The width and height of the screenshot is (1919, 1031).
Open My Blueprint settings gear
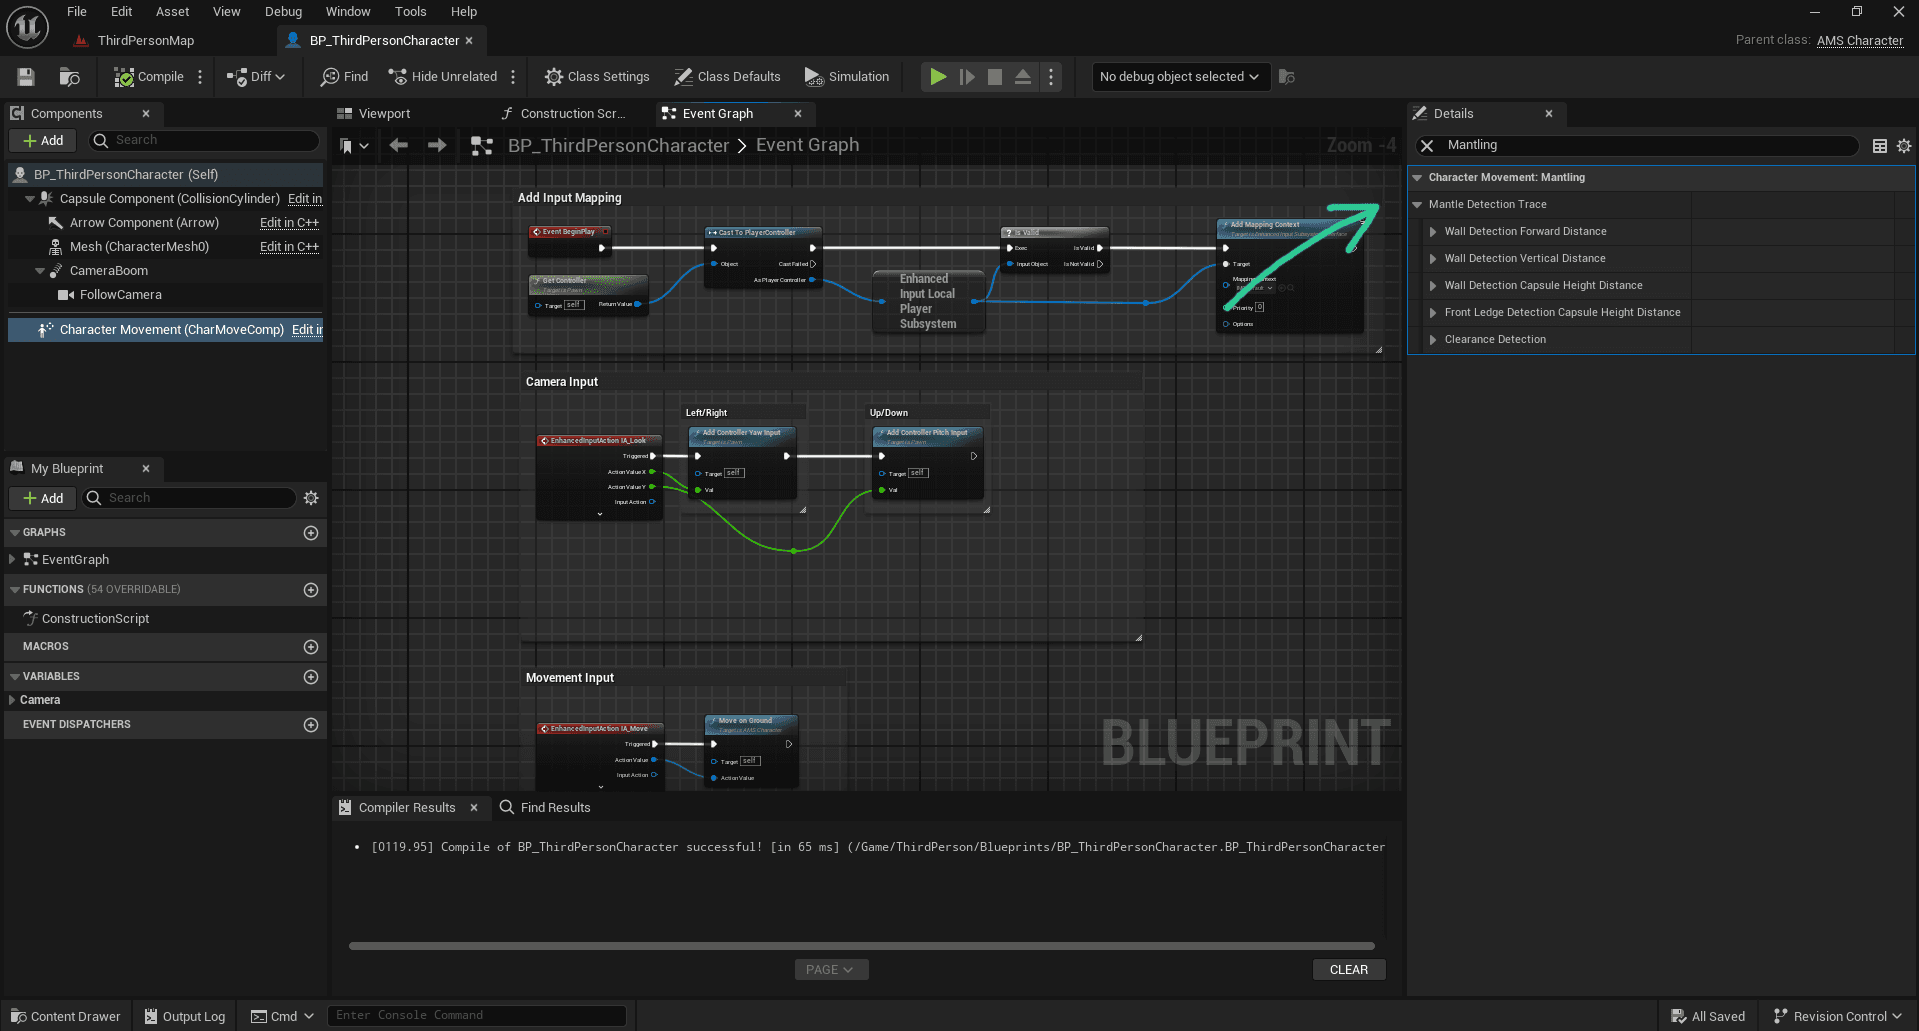click(311, 498)
